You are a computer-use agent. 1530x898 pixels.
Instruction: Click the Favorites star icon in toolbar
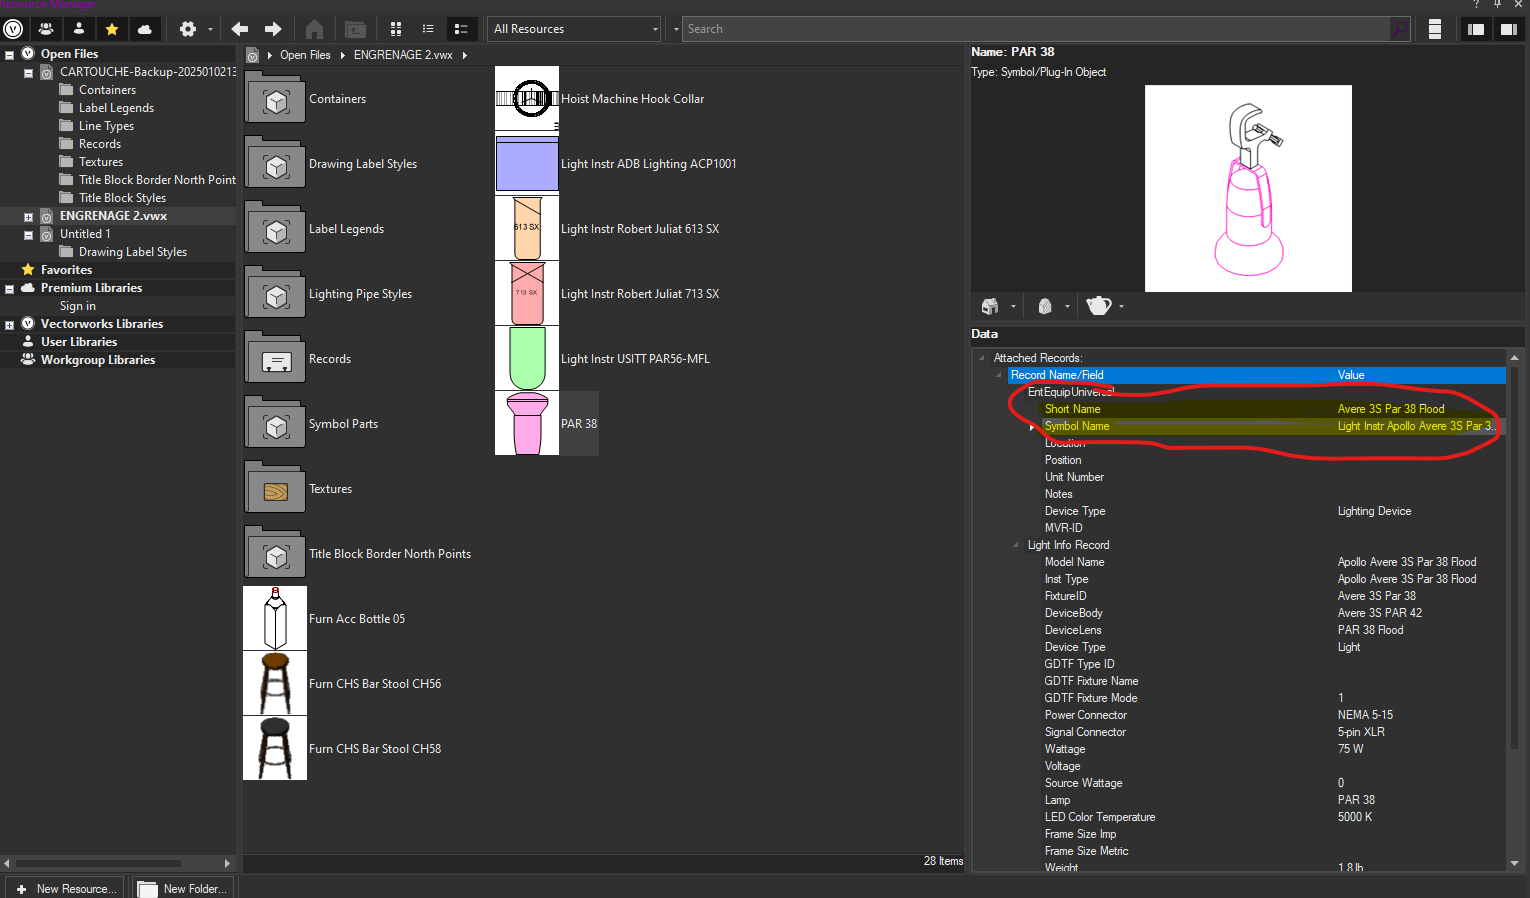112,29
